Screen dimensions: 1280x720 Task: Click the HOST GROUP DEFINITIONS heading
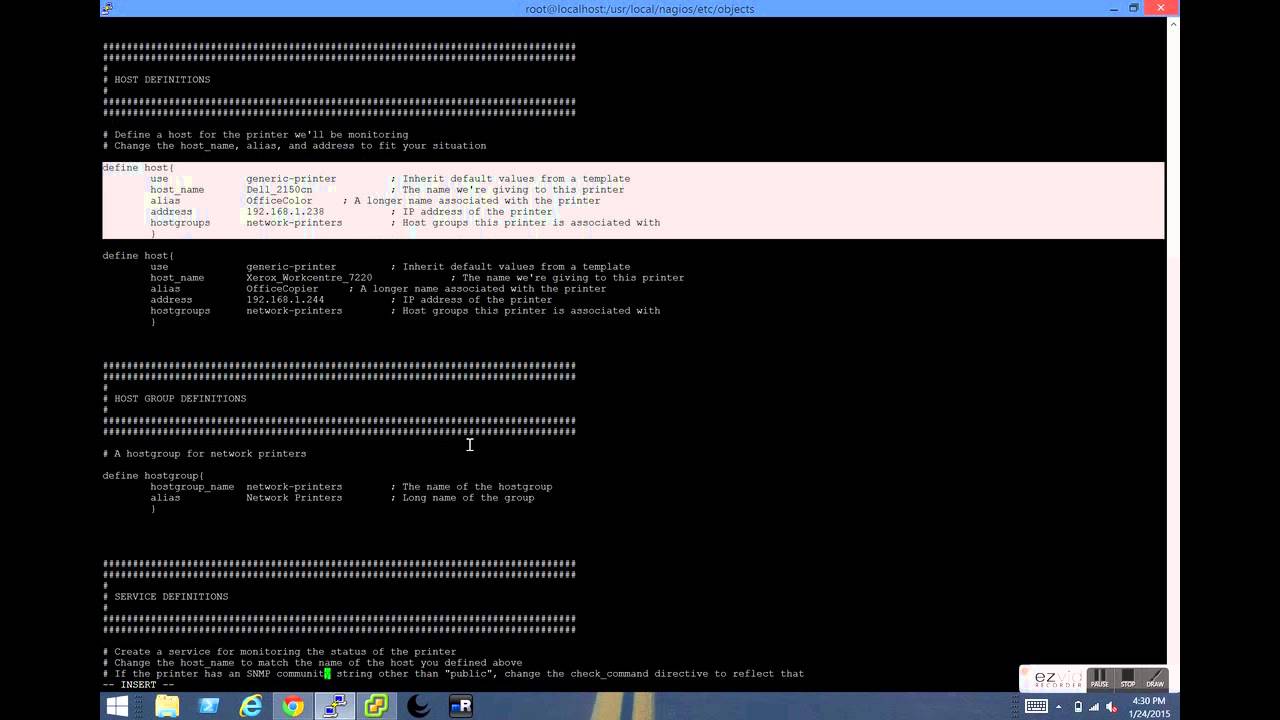(x=180, y=399)
